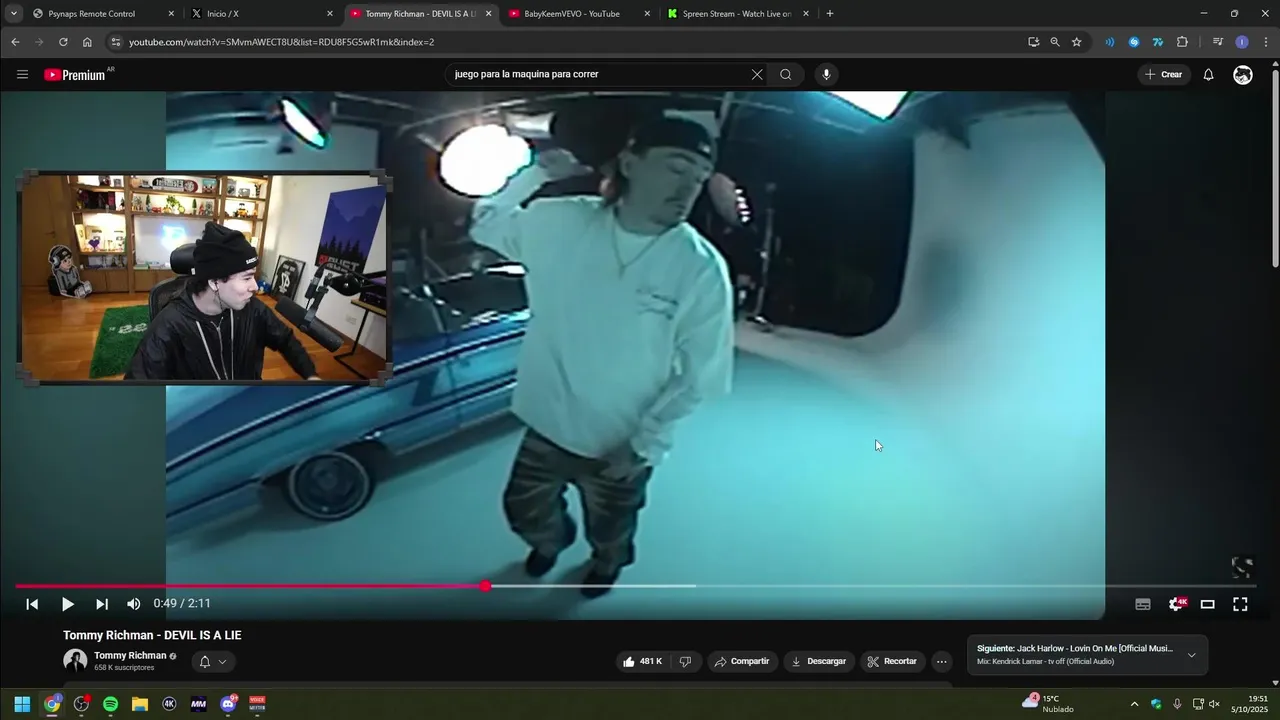
Task: Switch to BabyKeemVEVO YouTube tab
Action: click(578, 14)
